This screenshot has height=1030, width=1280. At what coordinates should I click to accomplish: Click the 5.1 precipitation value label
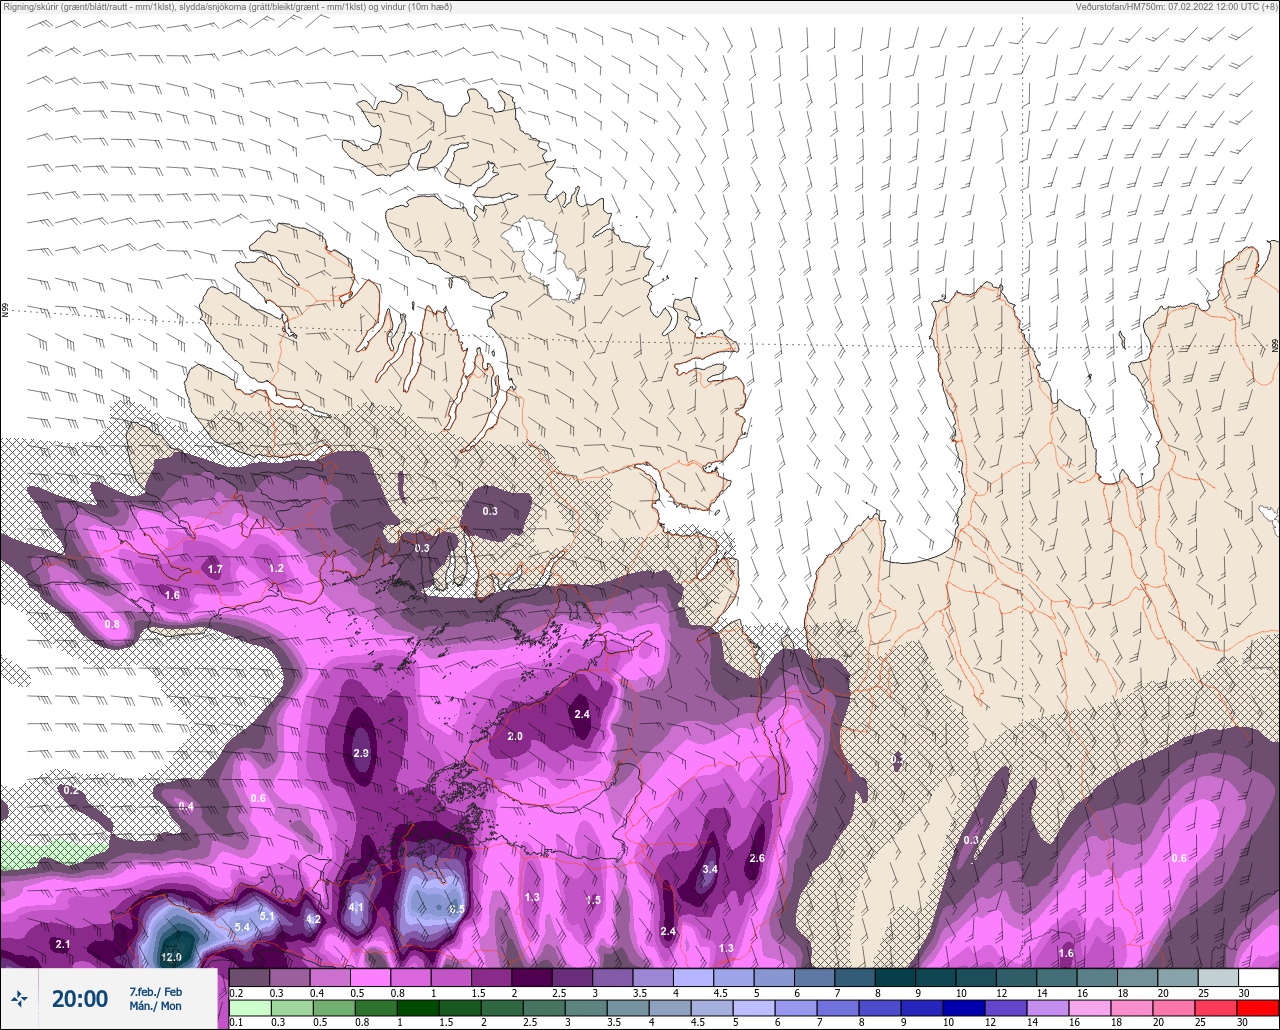pyautogui.click(x=267, y=916)
